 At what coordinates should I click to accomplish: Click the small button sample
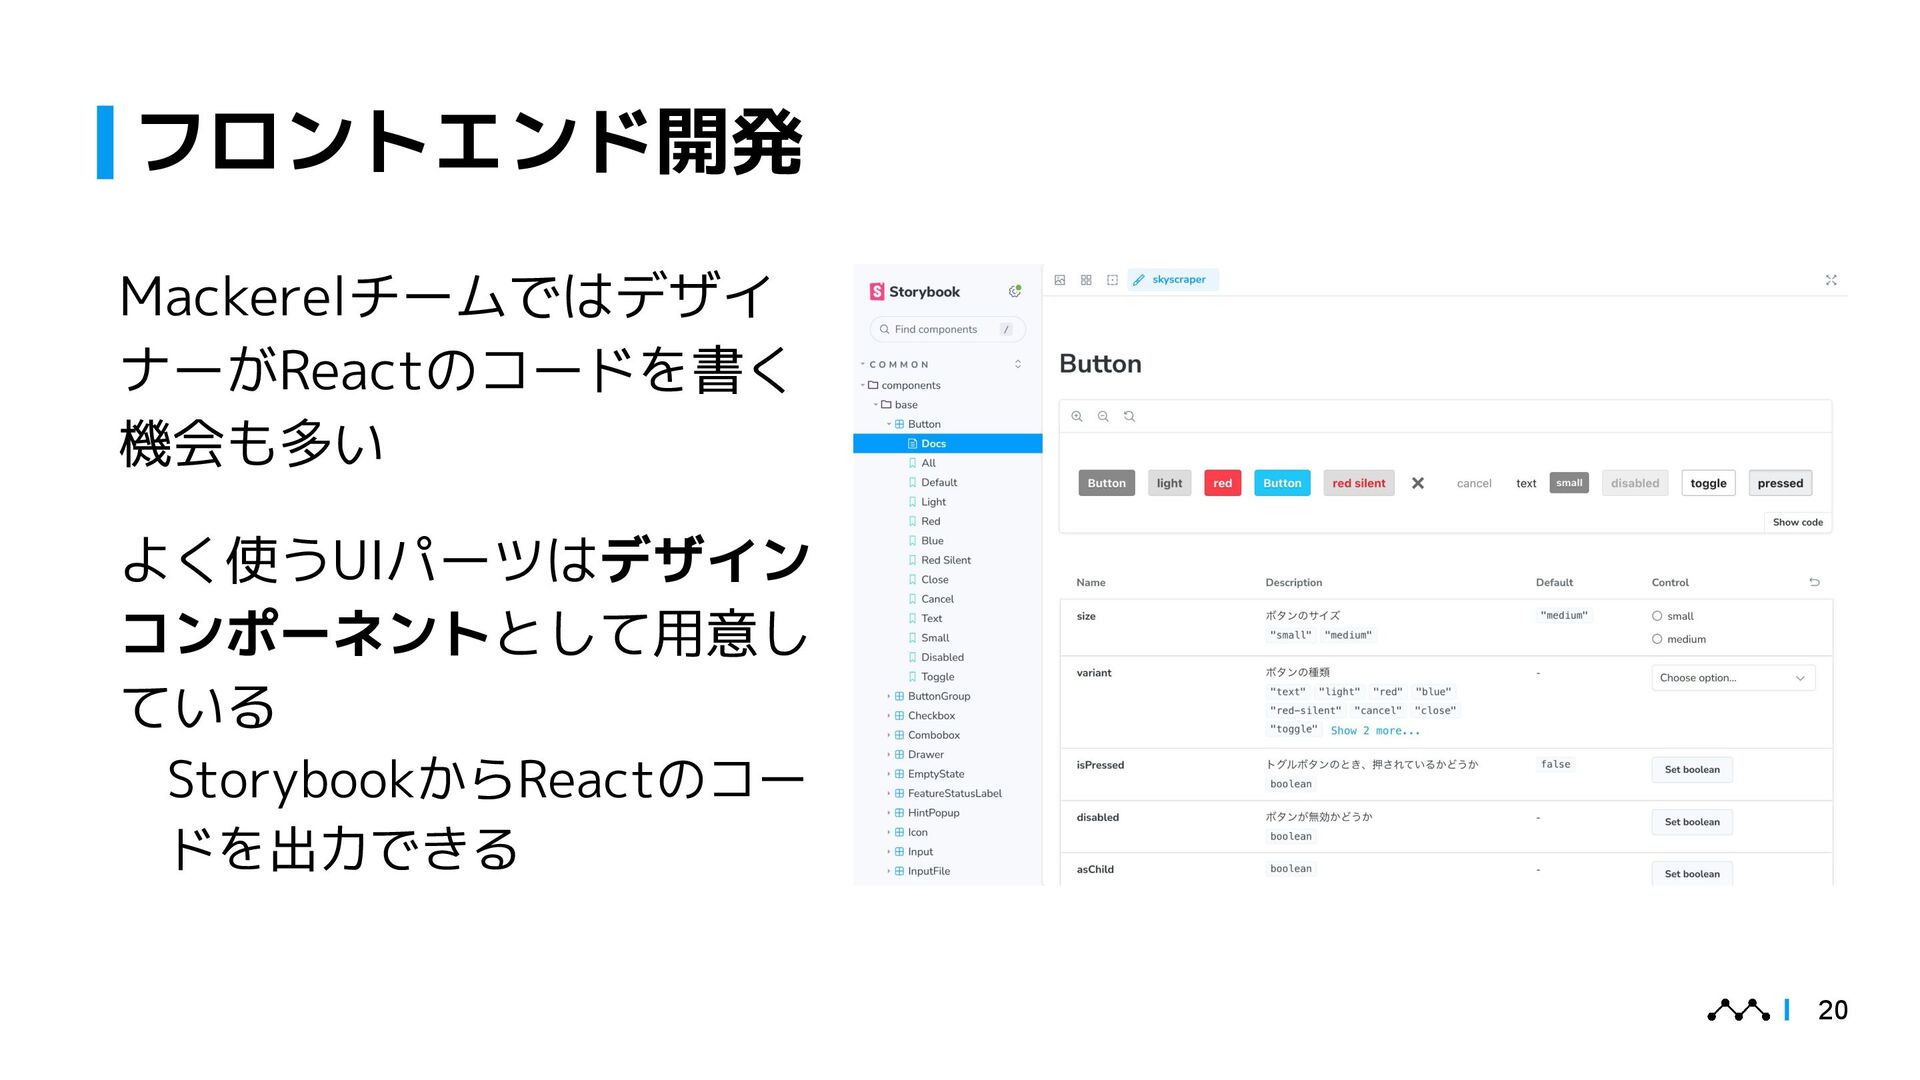(x=1569, y=483)
